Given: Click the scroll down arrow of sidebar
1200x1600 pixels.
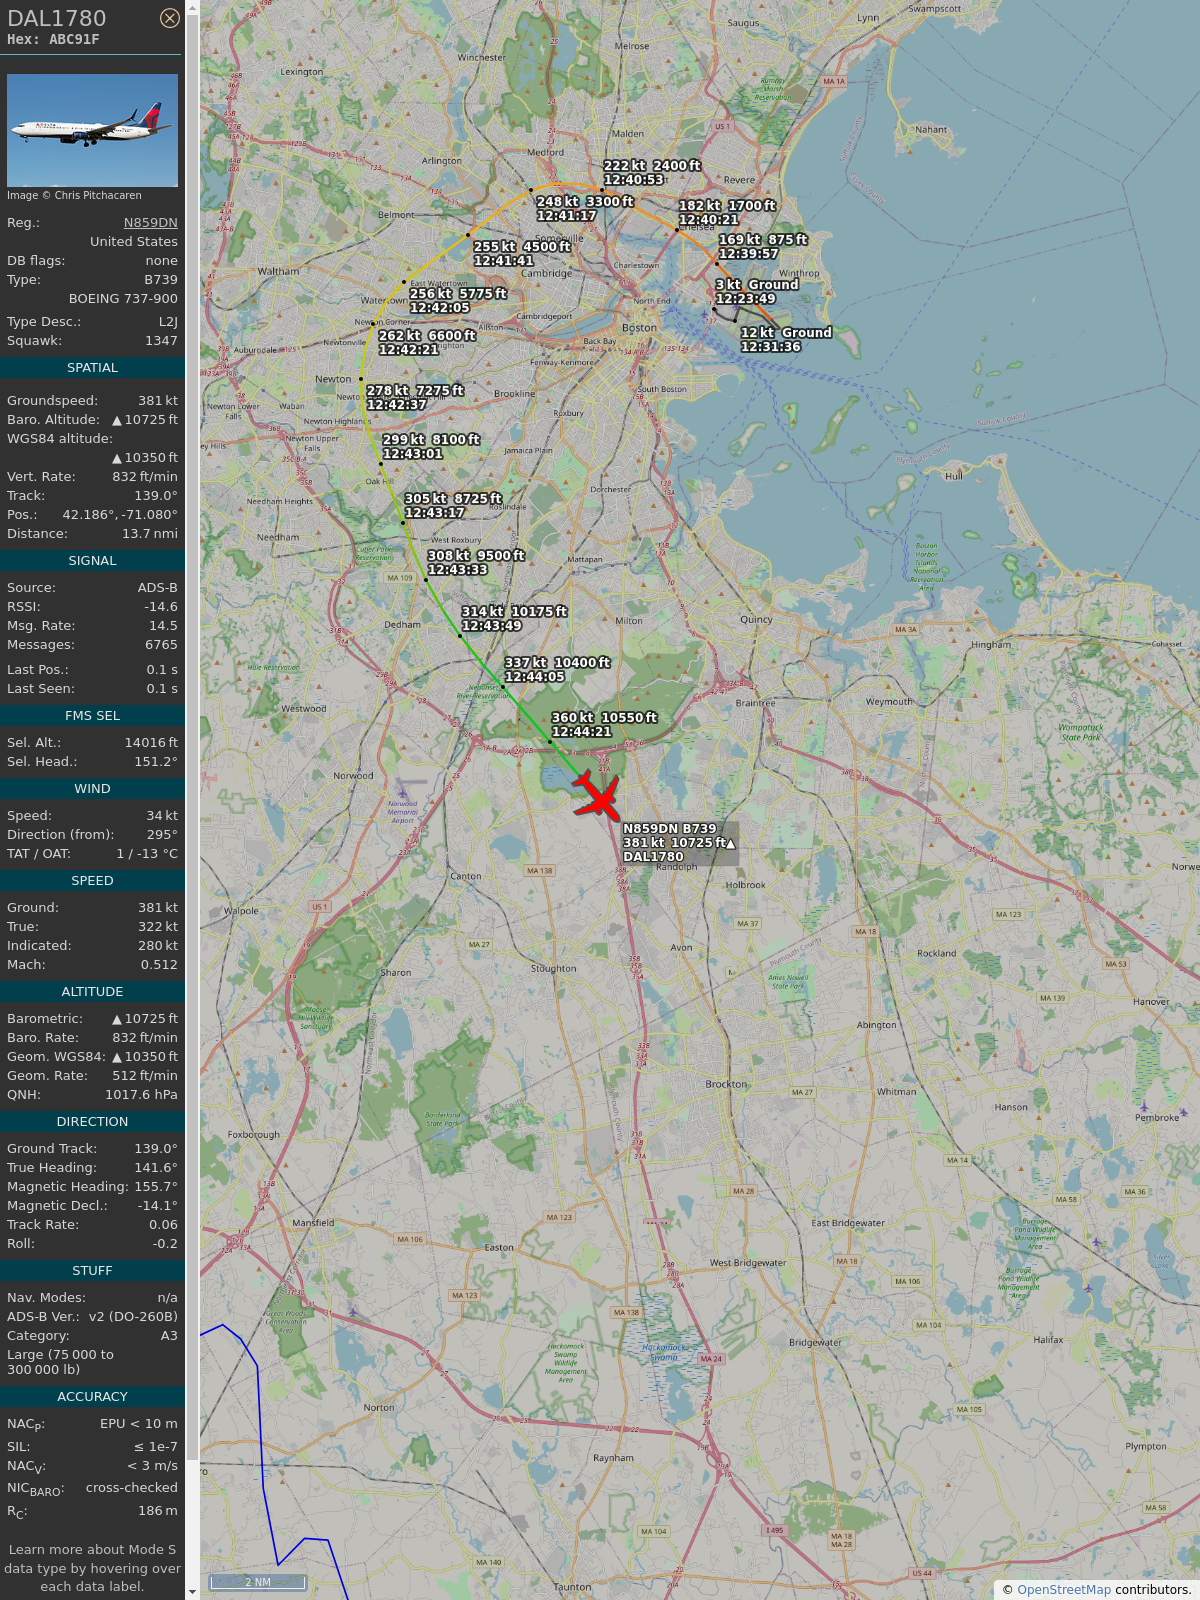Looking at the screenshot, I should pyautogui.click(x=192, y=1591).
